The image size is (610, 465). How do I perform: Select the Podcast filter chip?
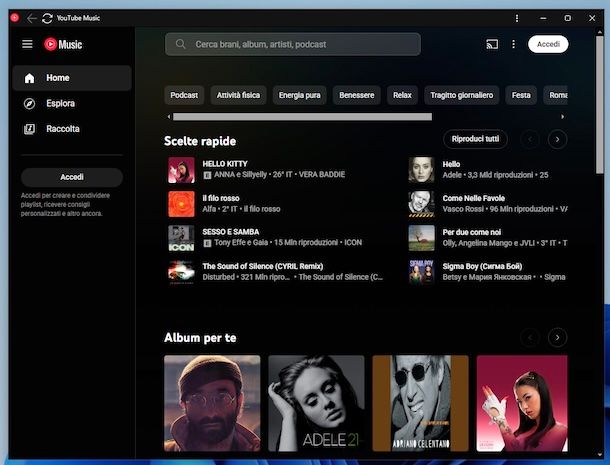click(x=184, y=95)
